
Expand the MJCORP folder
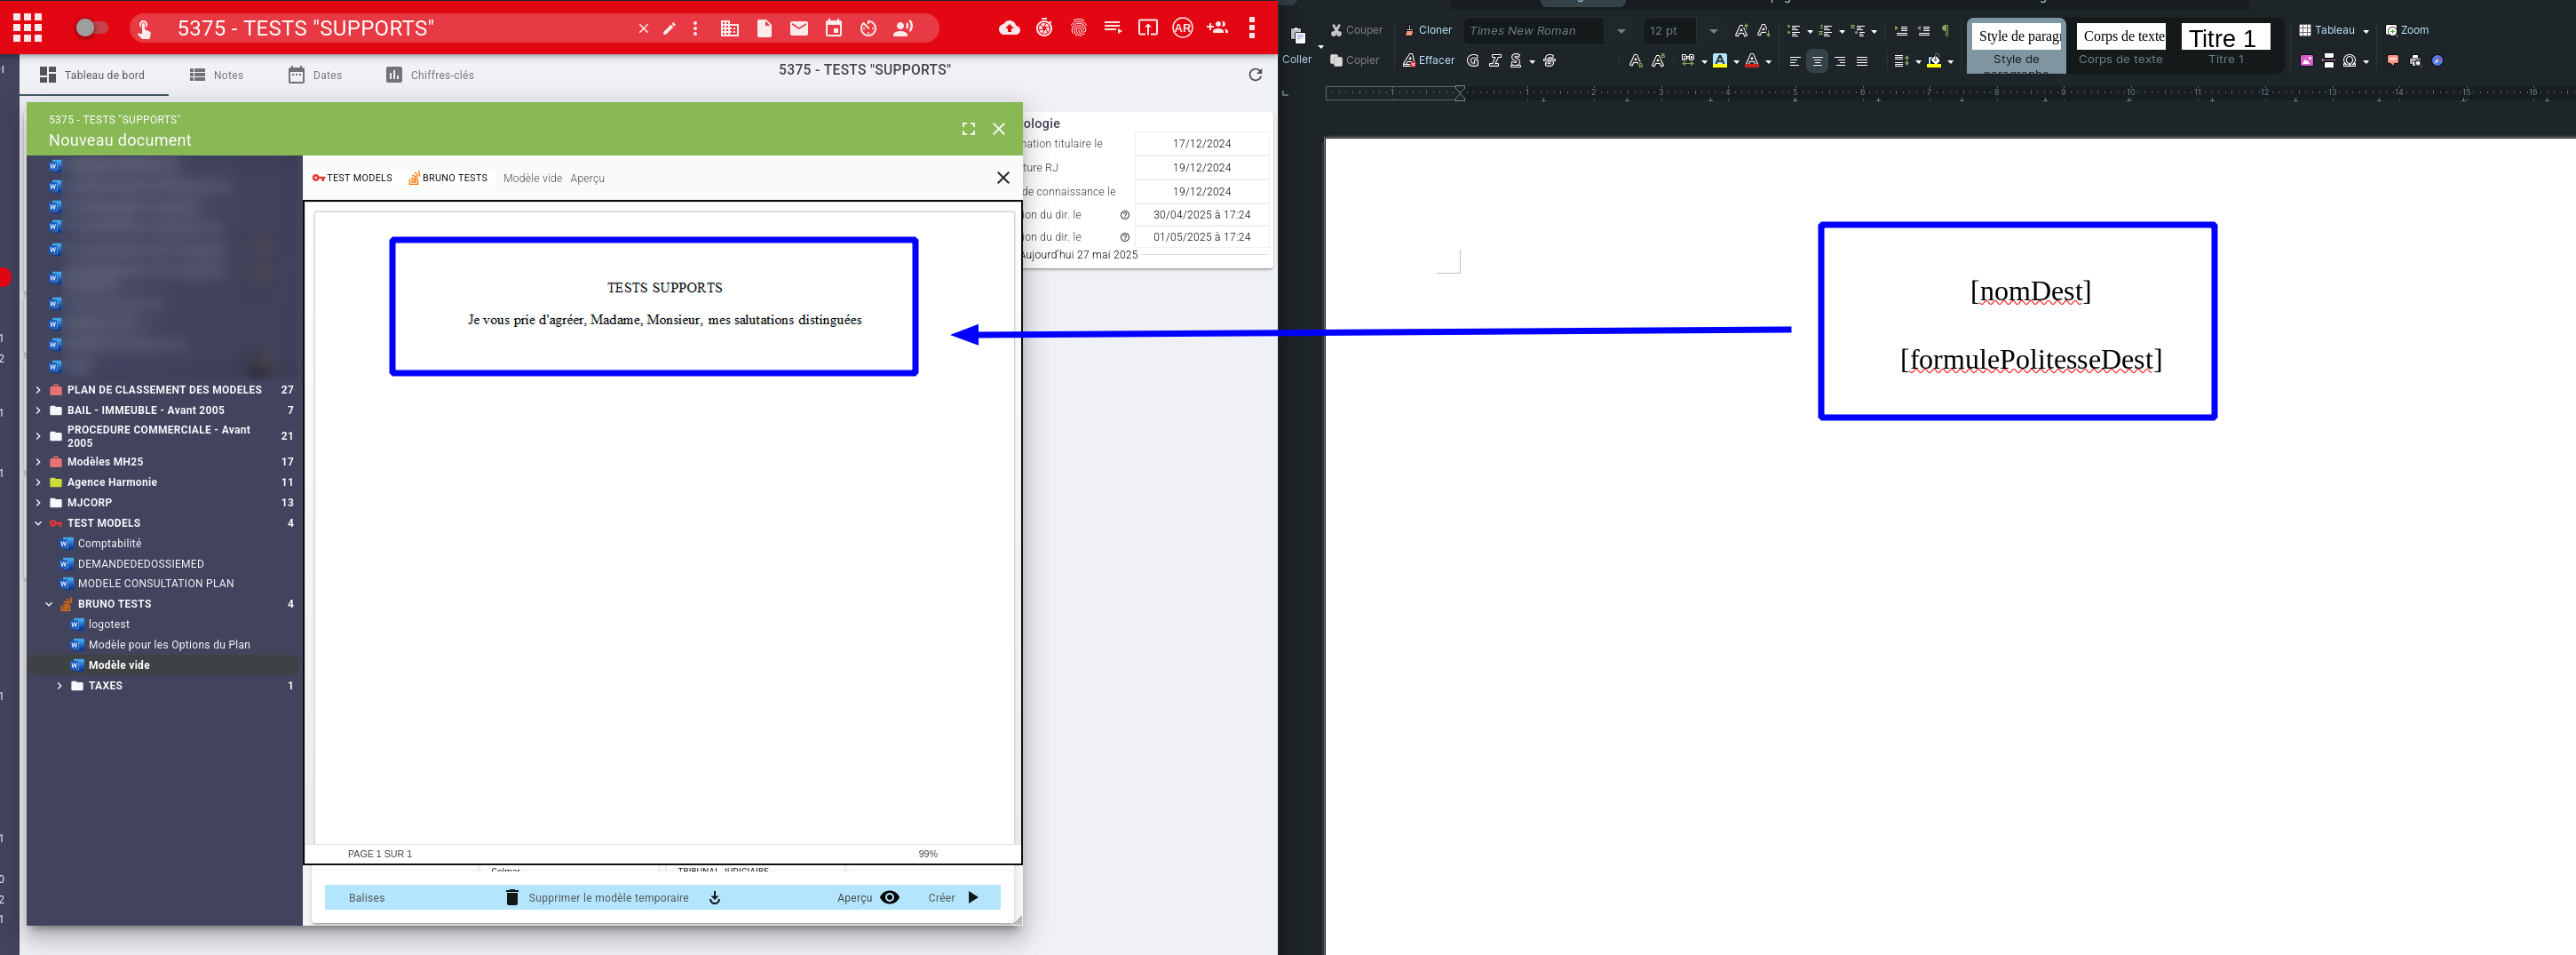click(38, 503)
